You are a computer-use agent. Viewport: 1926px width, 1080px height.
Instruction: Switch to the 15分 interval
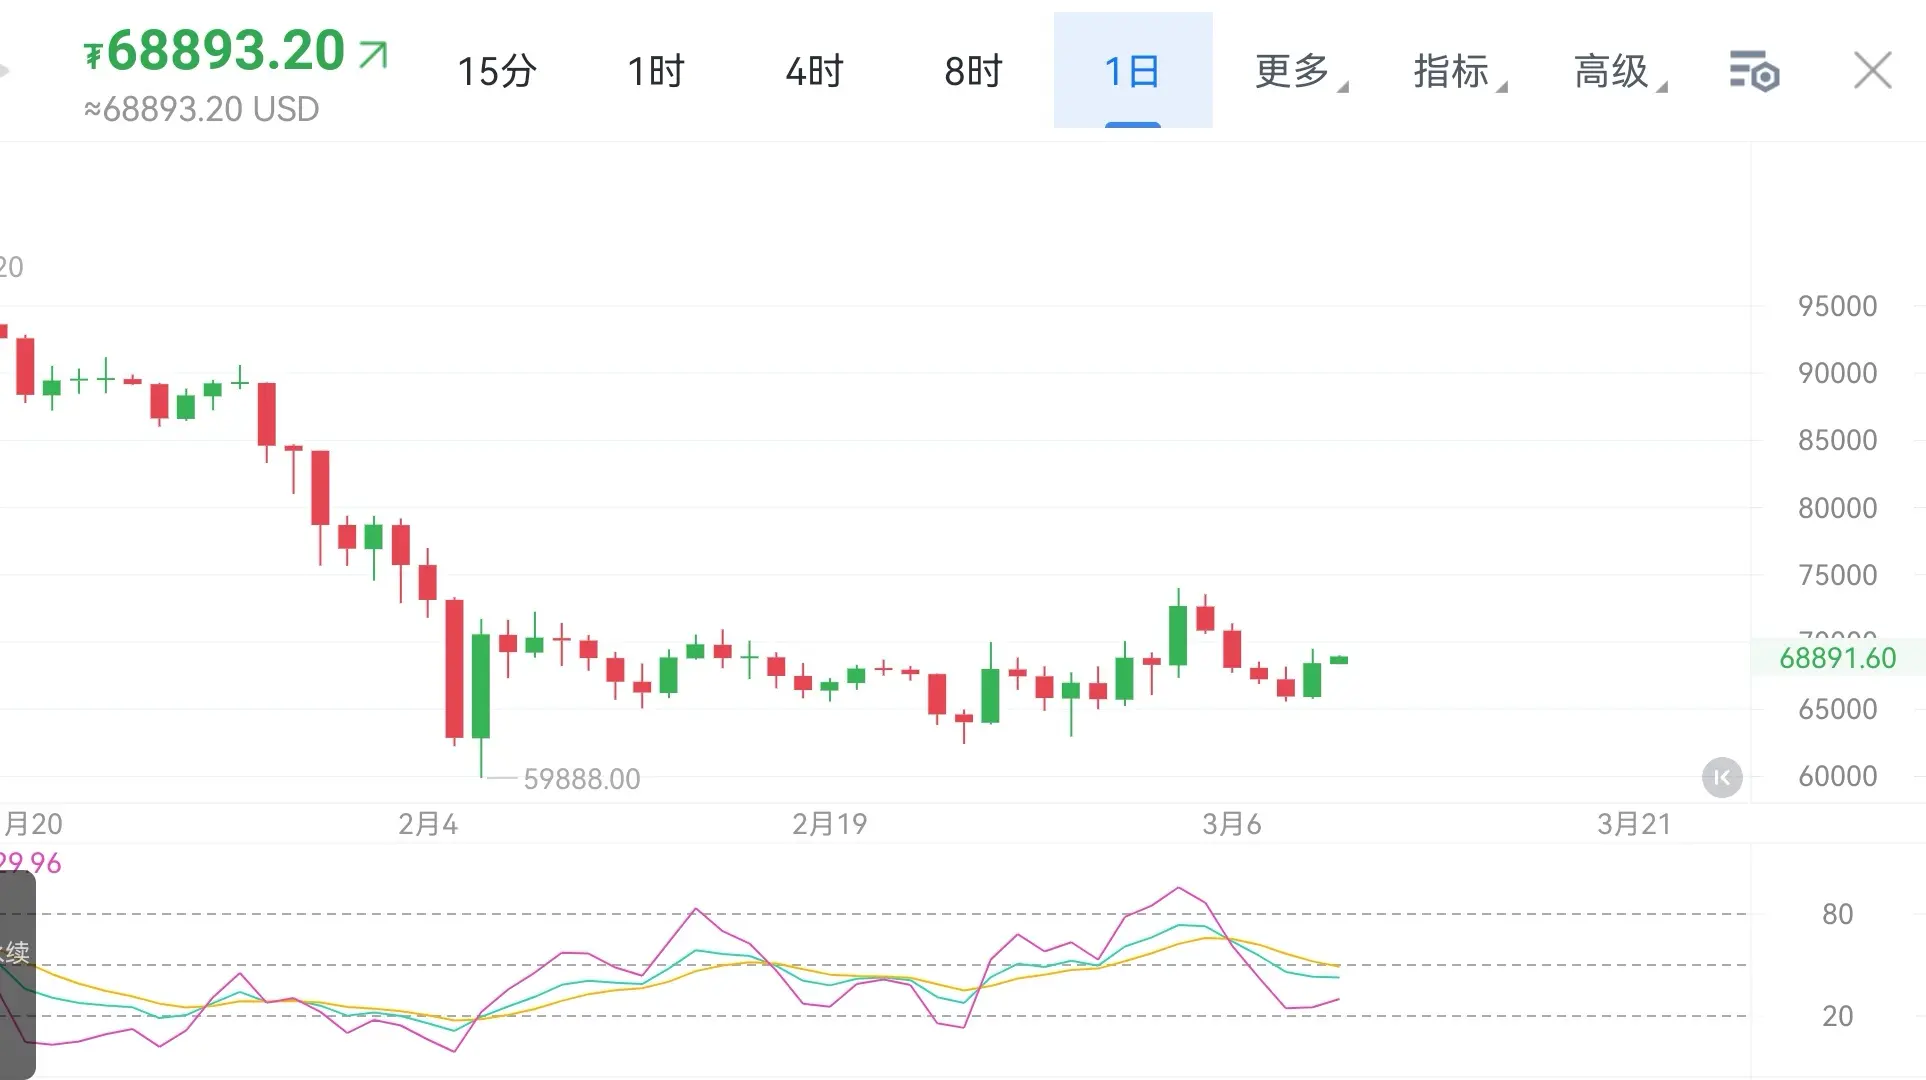pyautogui.click(x=497, y=72)
